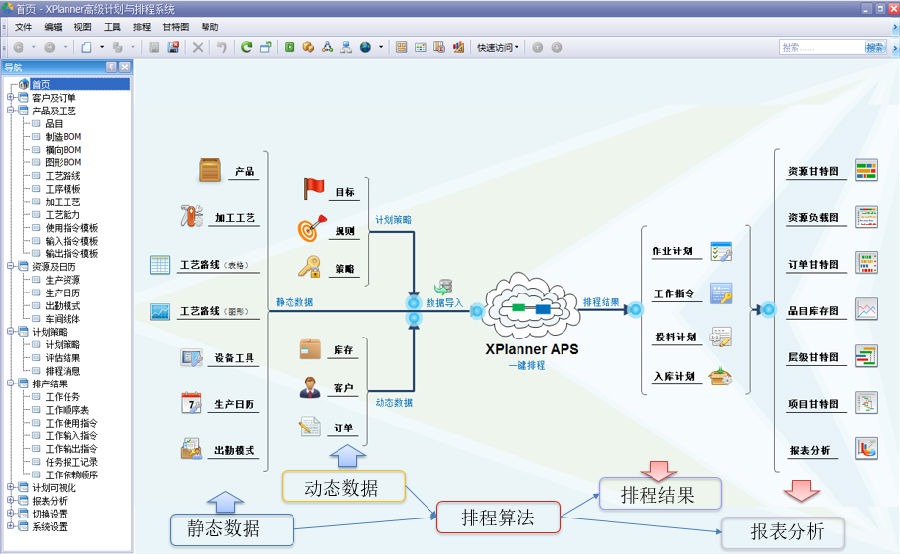Expand the 系统设置 tree node
900x554 pixels.
(11, 526)
